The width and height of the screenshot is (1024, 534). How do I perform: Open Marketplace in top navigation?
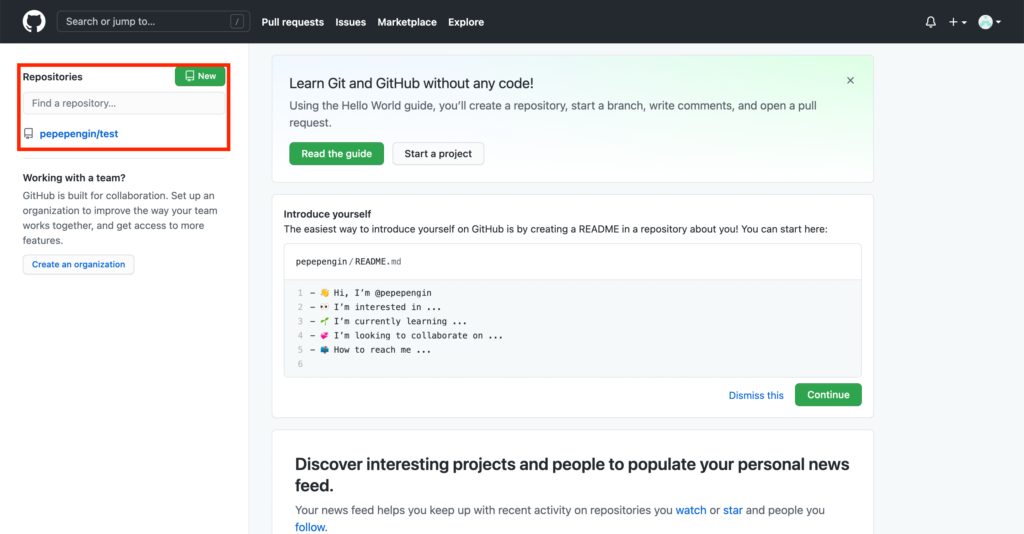click(x=407, y=22)
